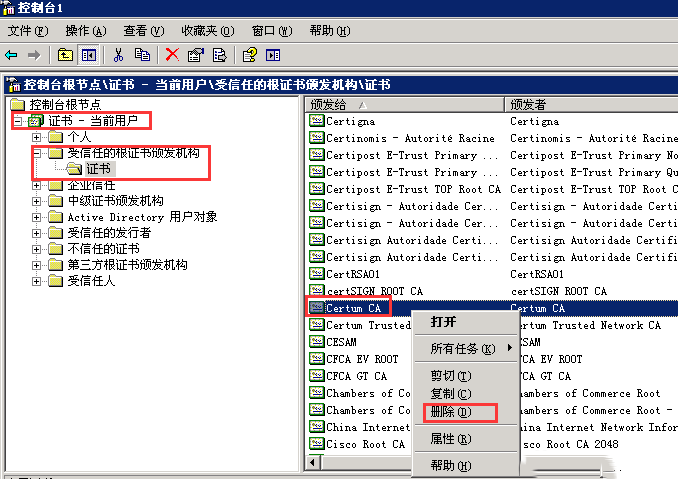This screenshot has height=479, width=678.
Task: Click the certSIGN ROOT CA certificate icon
Action: tap(317, 291)
